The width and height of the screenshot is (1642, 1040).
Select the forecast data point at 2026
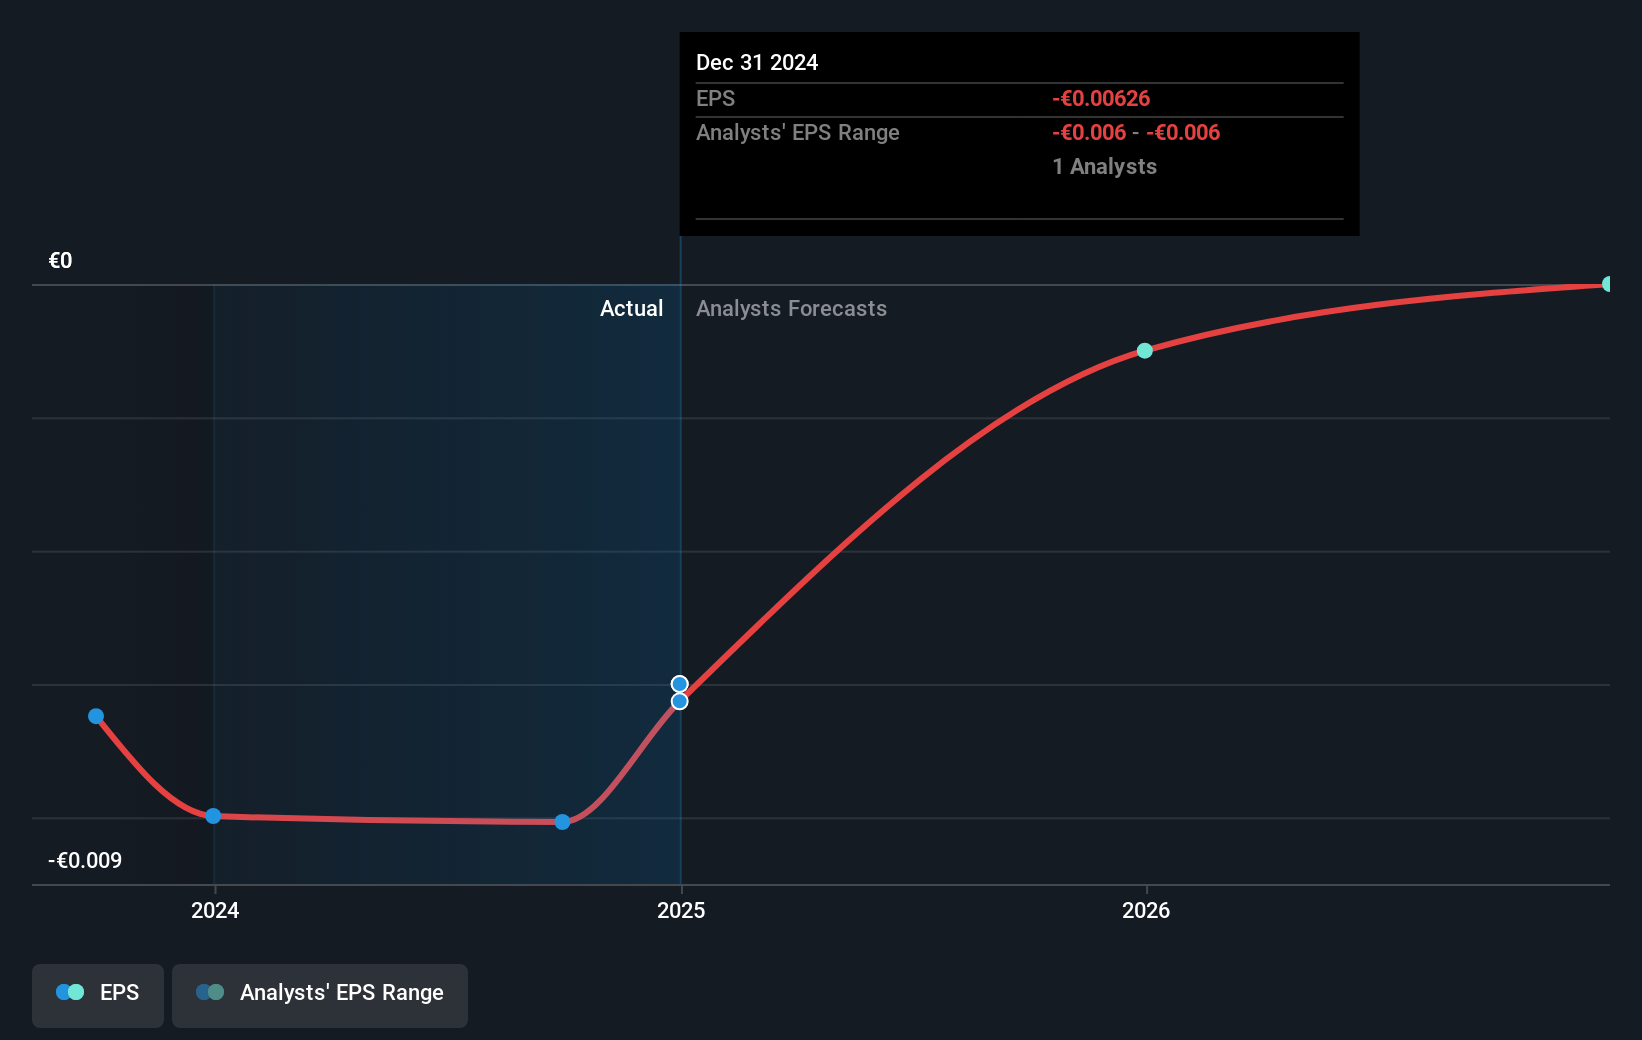[1145, 351]
